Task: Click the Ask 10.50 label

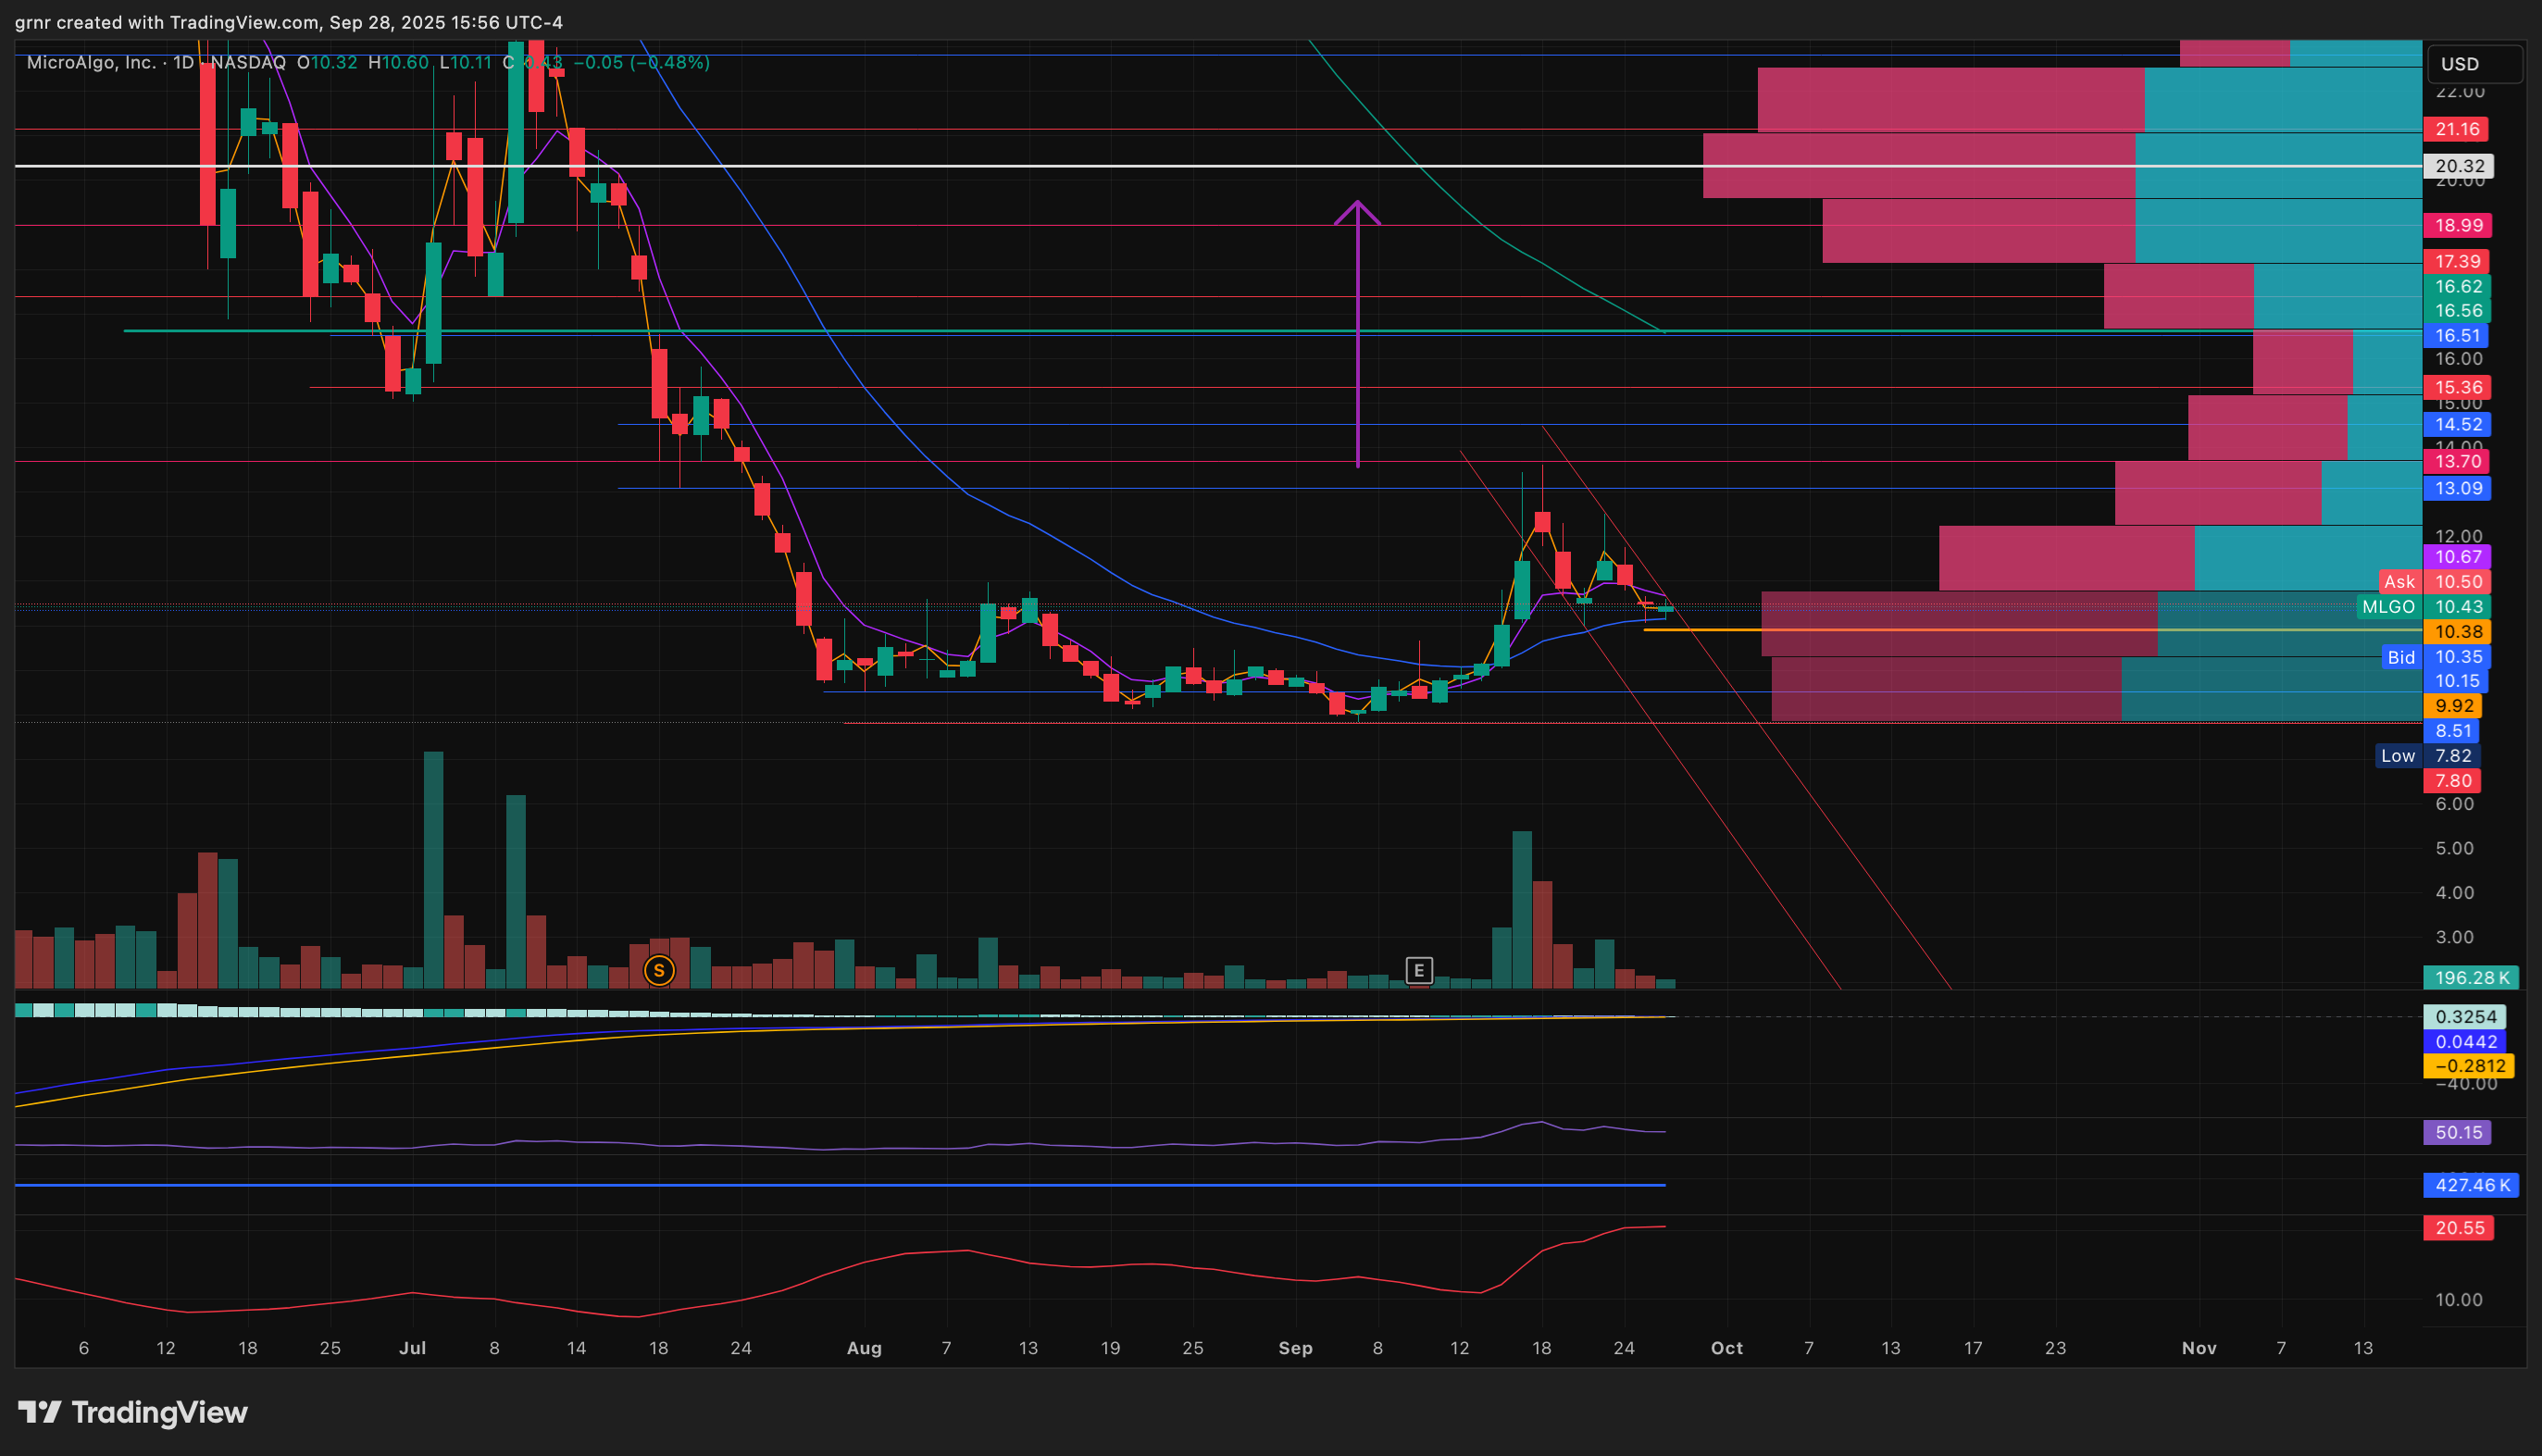Action: click(2435, 582)
